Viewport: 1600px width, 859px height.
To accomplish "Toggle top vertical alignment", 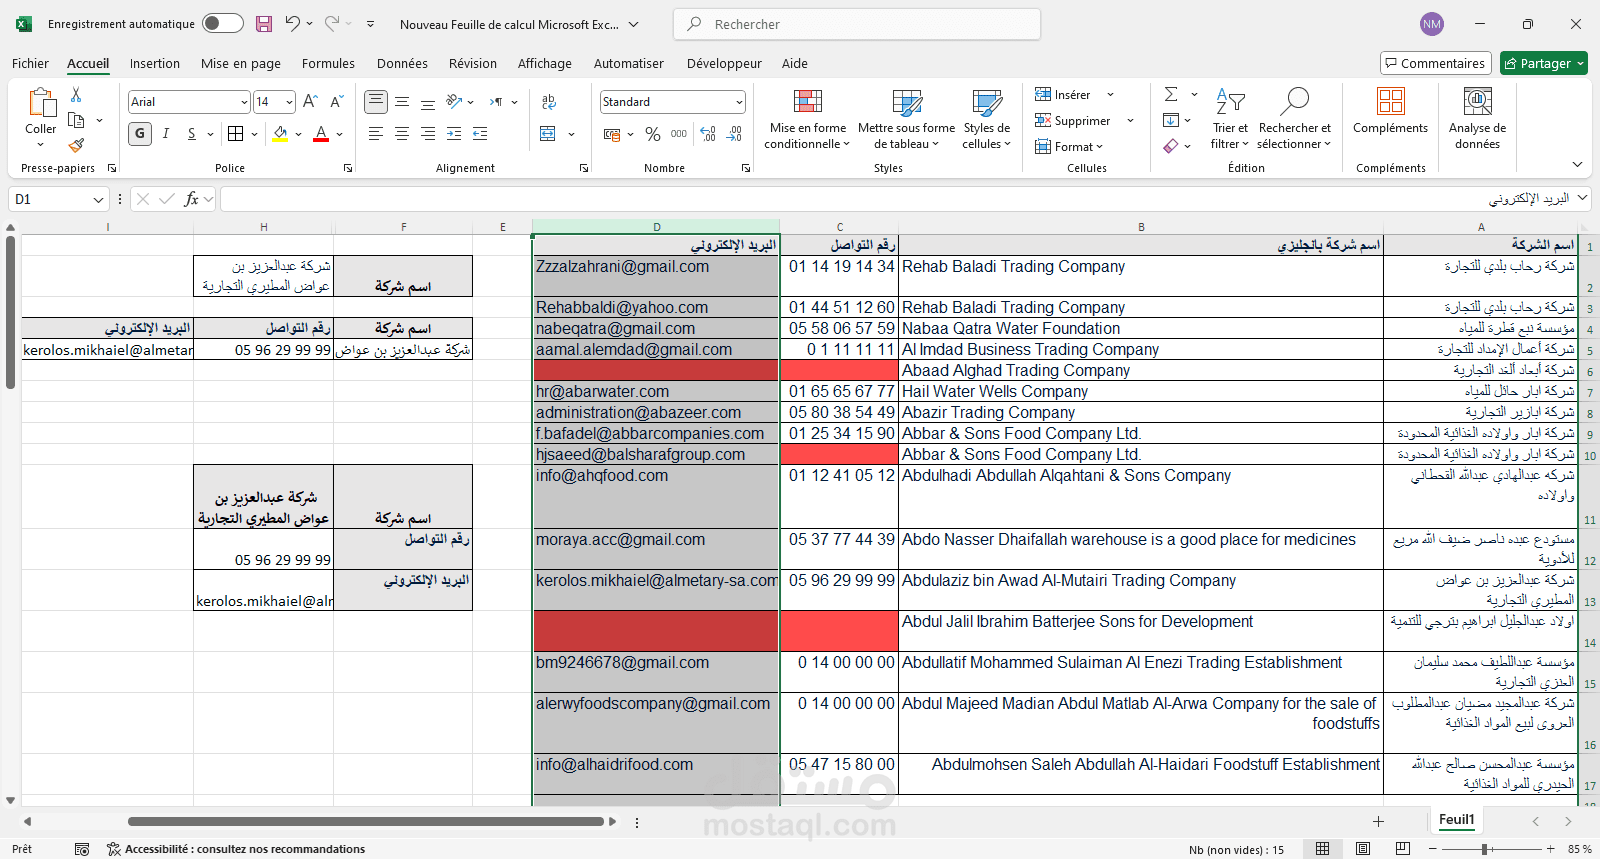I will [376, 101].
